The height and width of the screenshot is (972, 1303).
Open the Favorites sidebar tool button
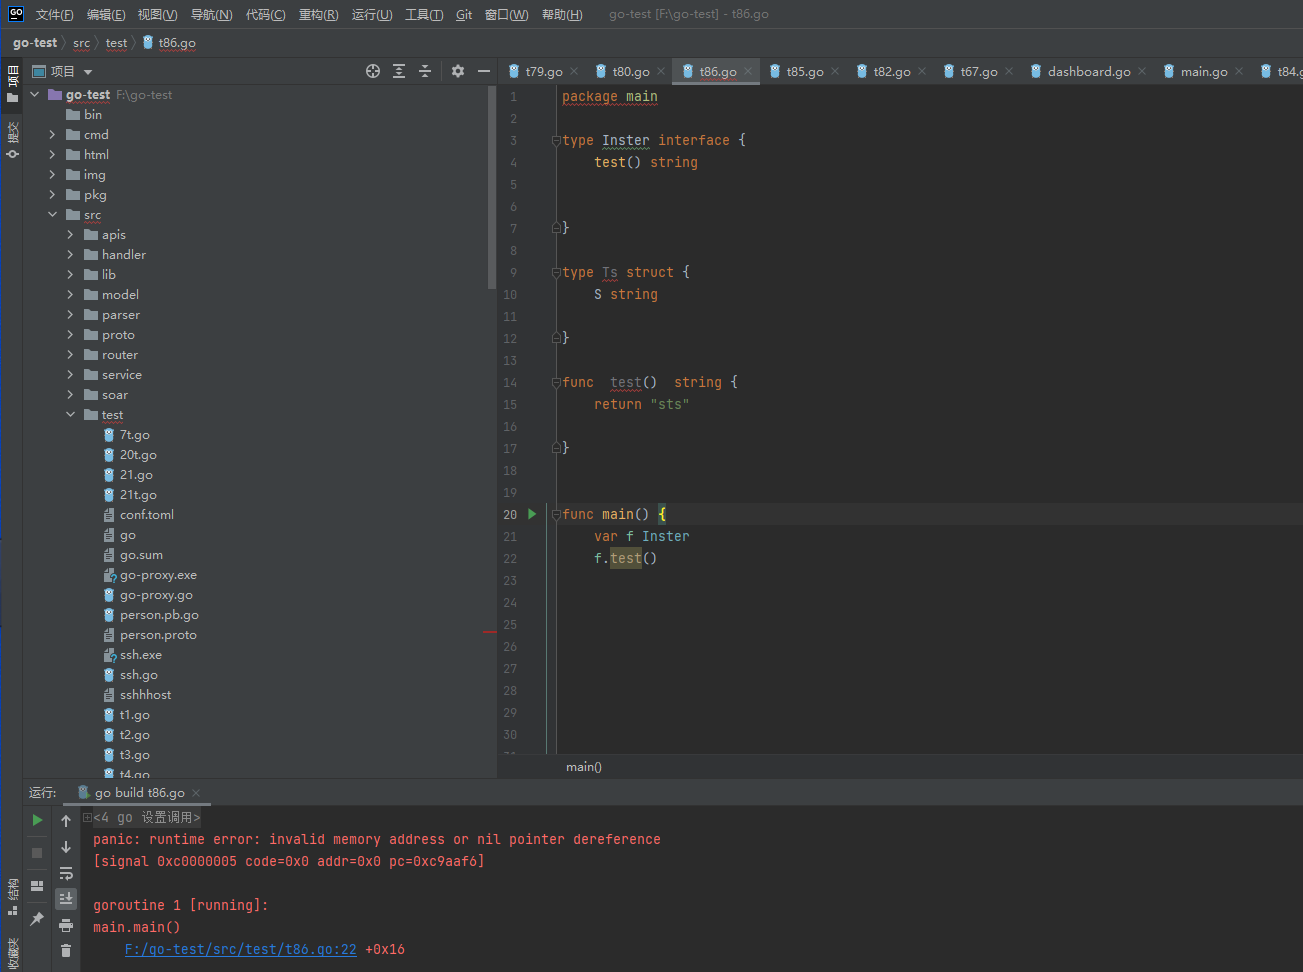coord(12,953)
